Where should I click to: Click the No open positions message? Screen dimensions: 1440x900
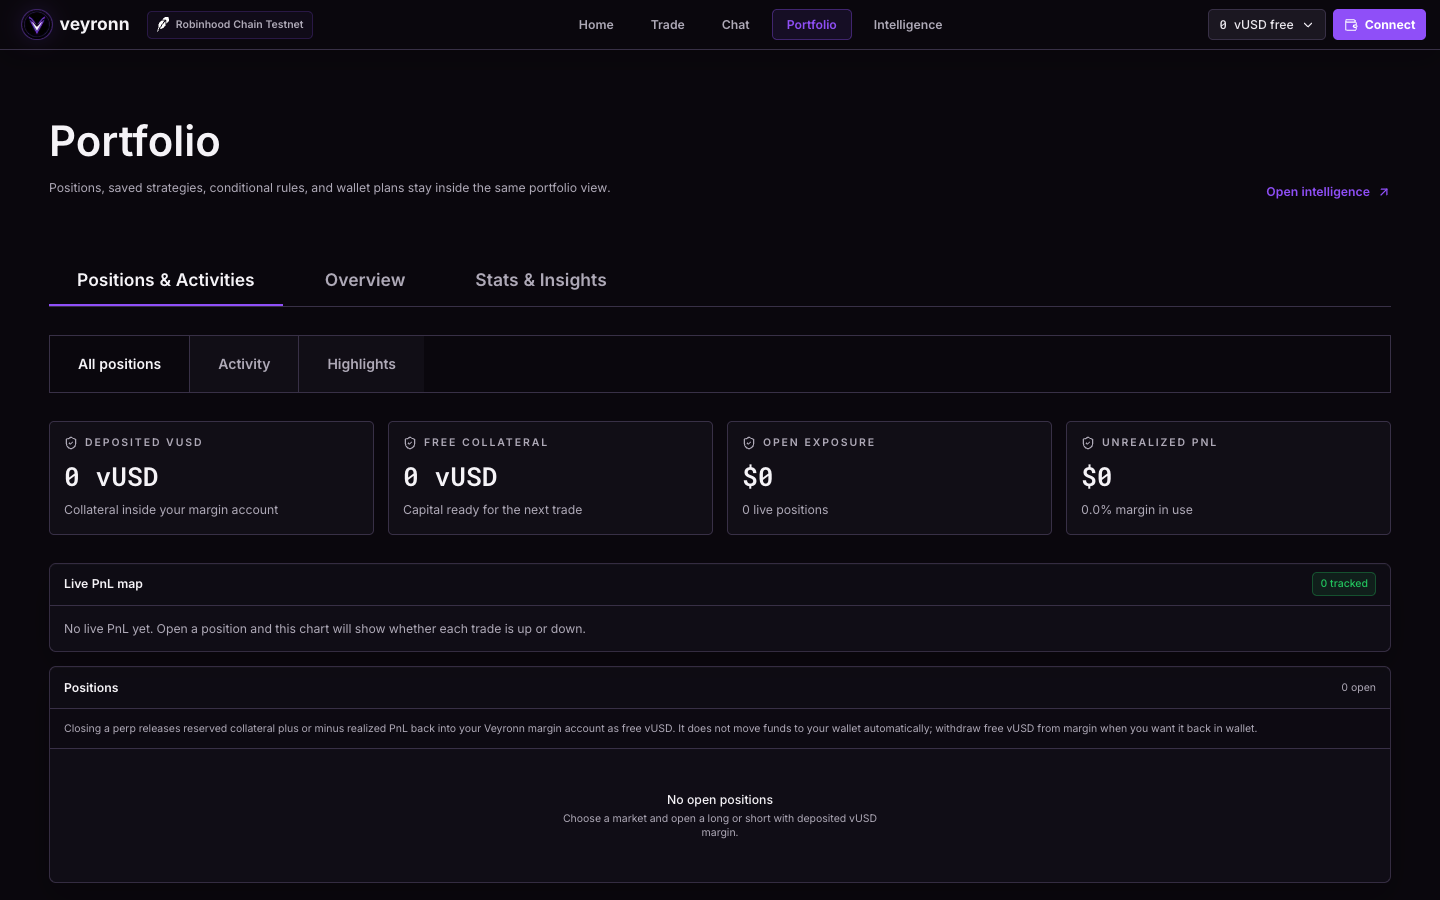click(720, 800)
